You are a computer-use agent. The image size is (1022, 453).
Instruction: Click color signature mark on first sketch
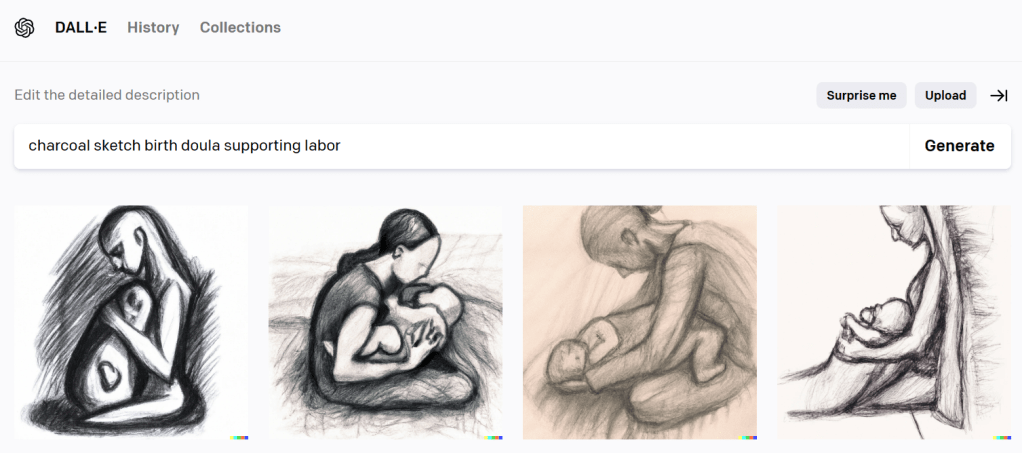[239, 437]
